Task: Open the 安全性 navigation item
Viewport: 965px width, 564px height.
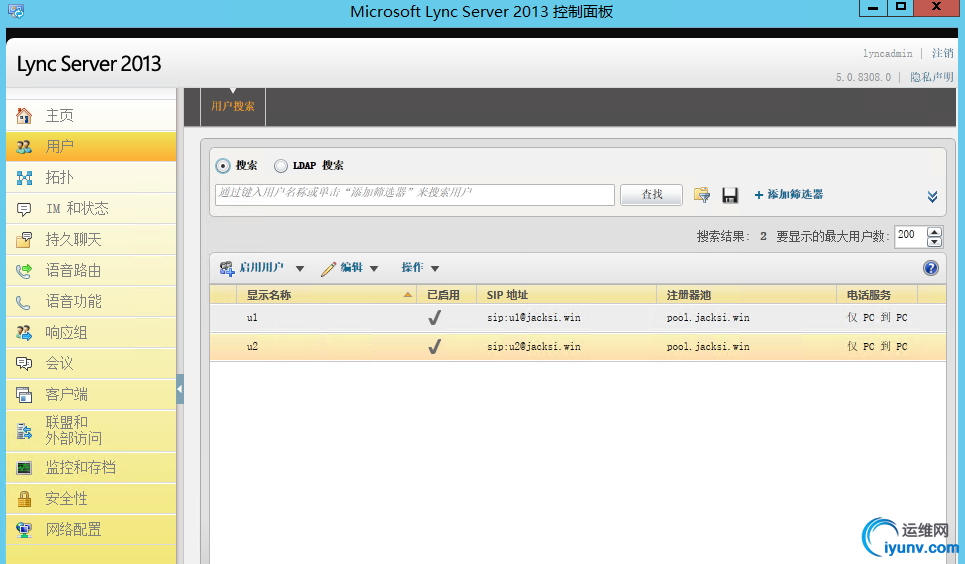Action: click(x=91, y=499)
